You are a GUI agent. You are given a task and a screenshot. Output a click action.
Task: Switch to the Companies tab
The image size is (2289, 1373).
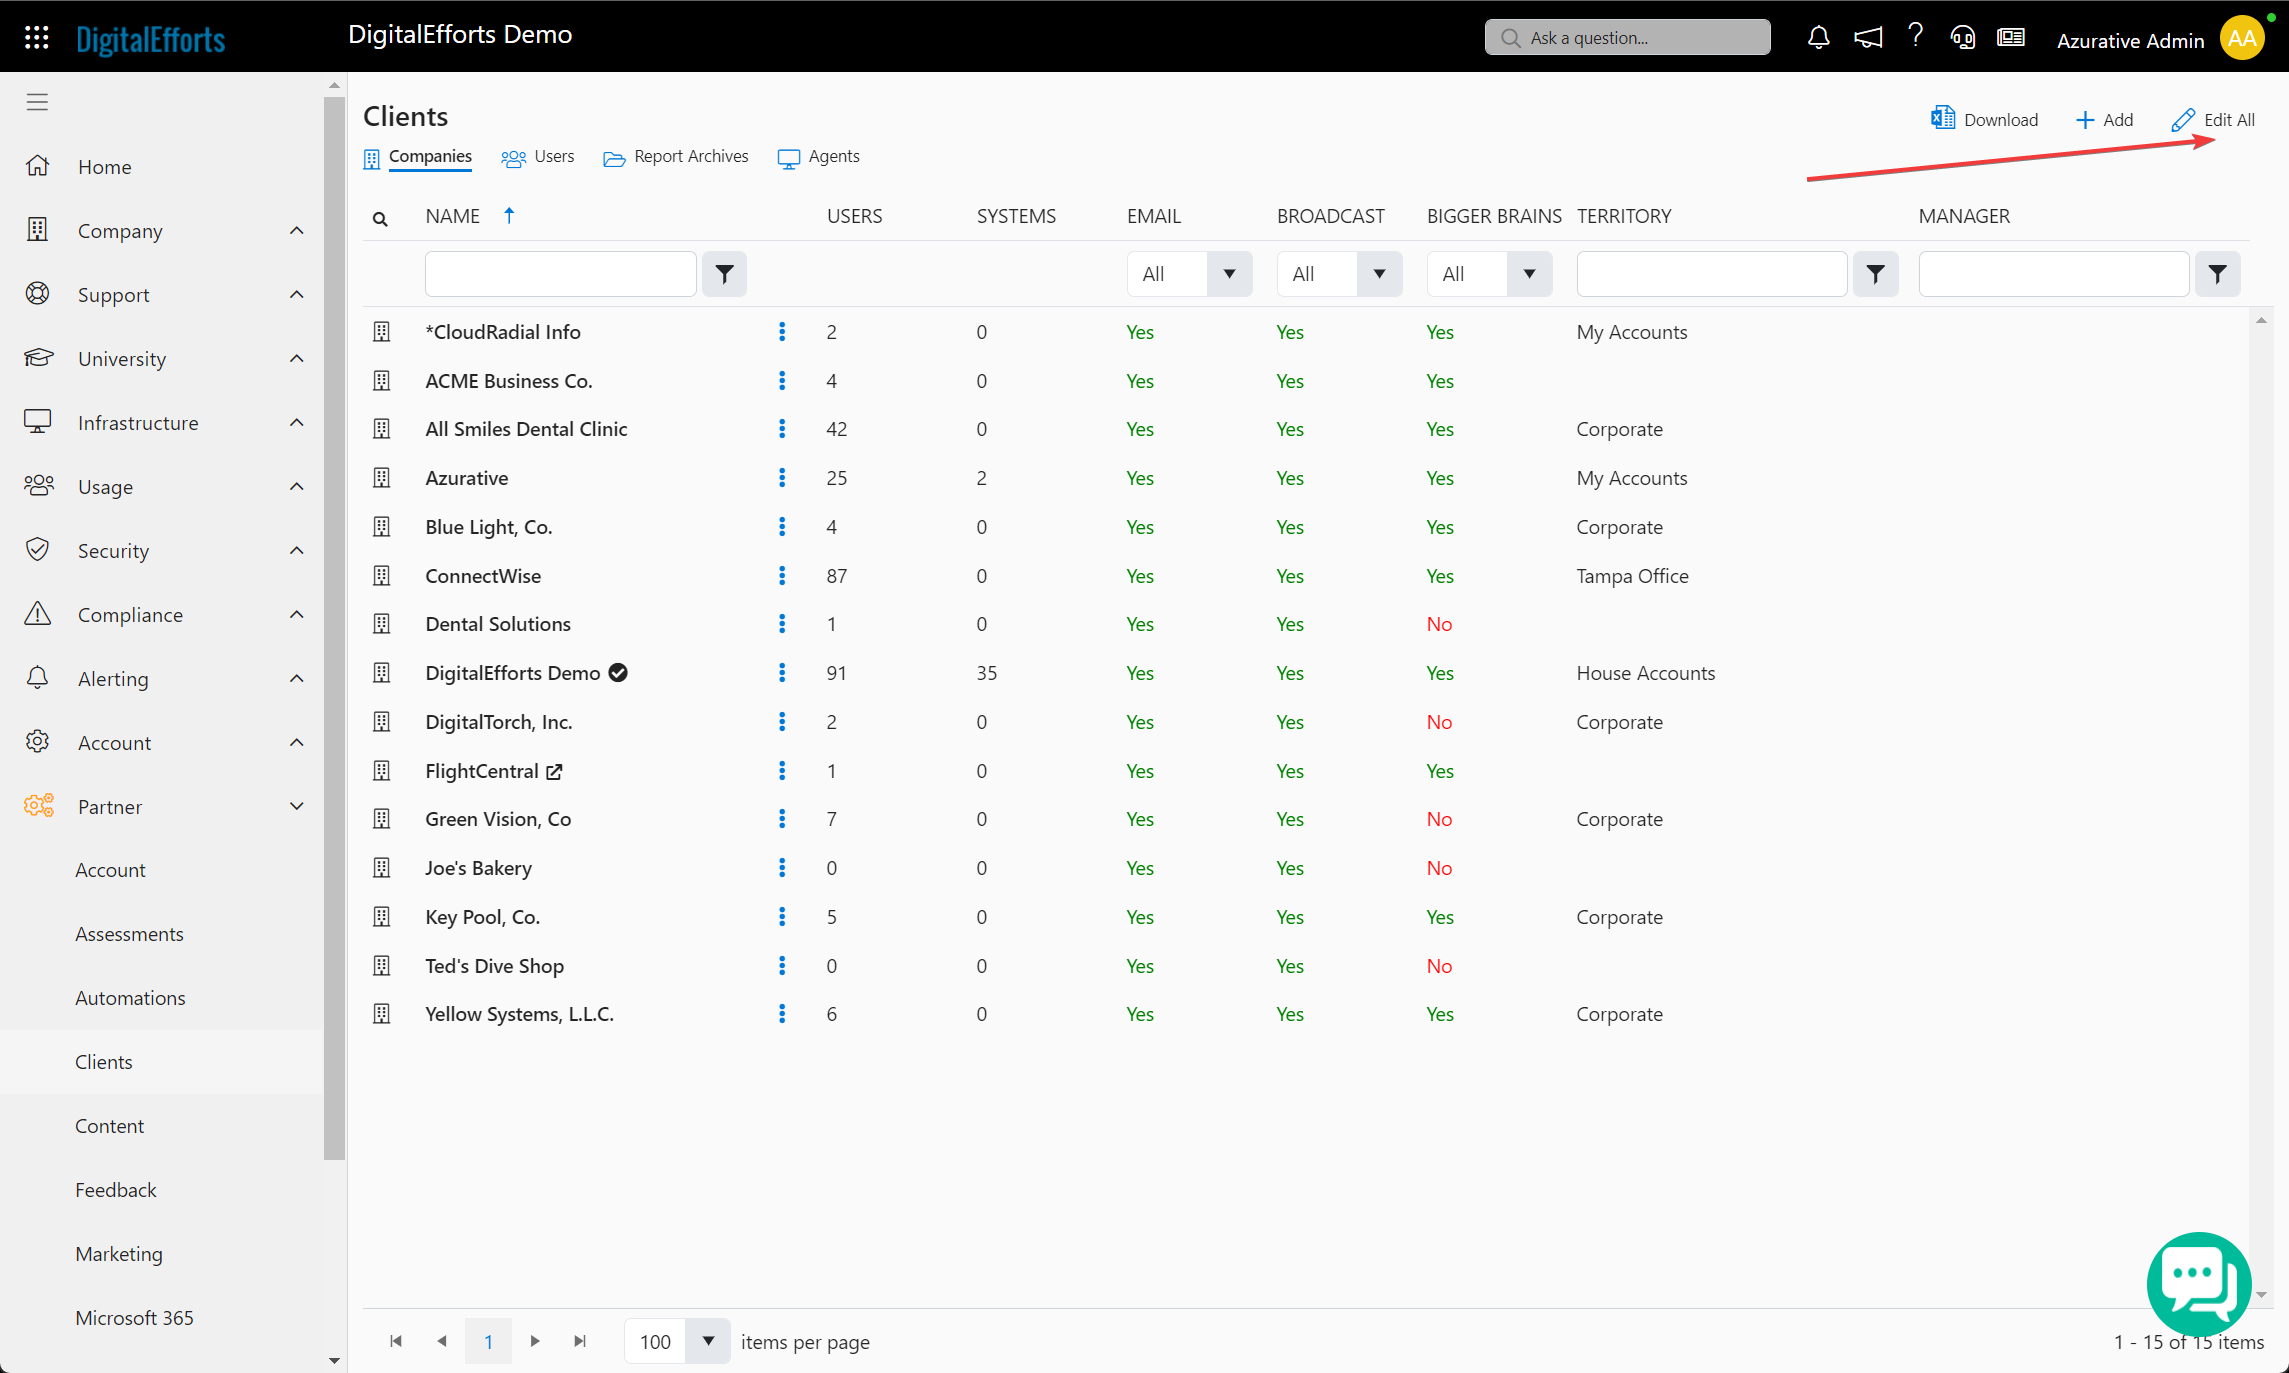pyautogui.click(x=418, y=157)
